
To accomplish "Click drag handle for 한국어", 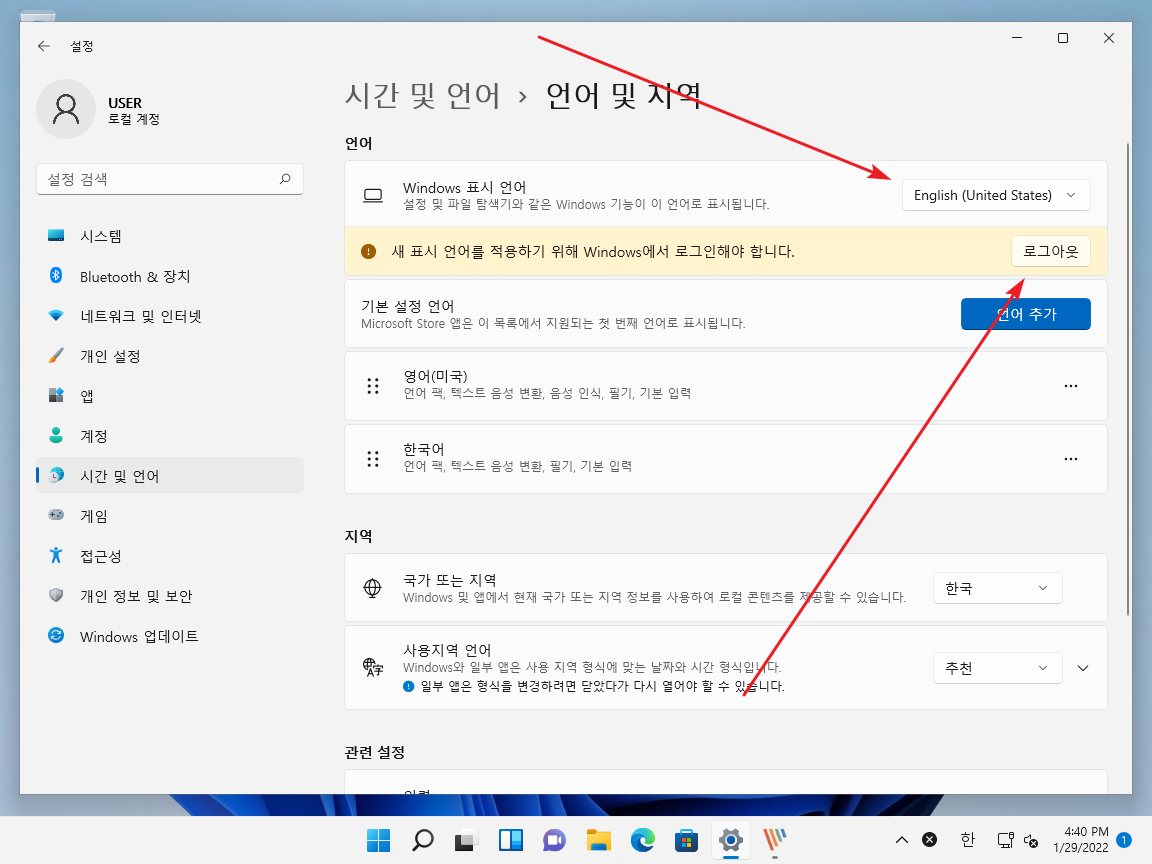I will tap(373, 459).
